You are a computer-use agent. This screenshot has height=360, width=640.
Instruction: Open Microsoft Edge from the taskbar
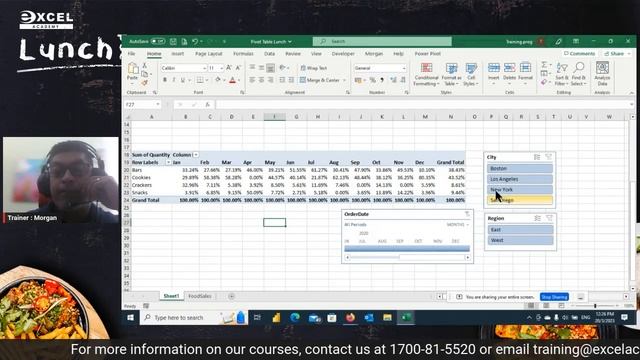295,318
